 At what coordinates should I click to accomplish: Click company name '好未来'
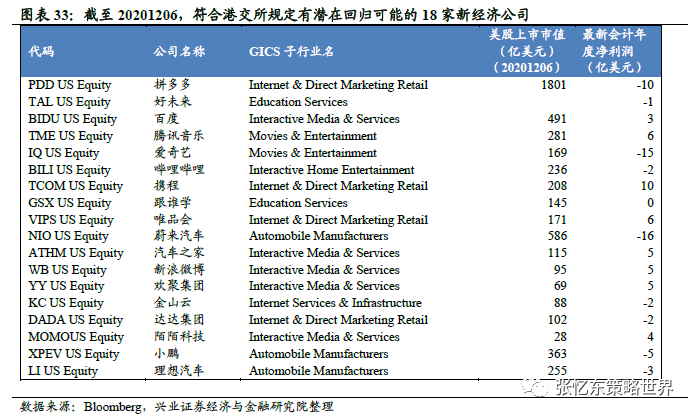[173, 102]
